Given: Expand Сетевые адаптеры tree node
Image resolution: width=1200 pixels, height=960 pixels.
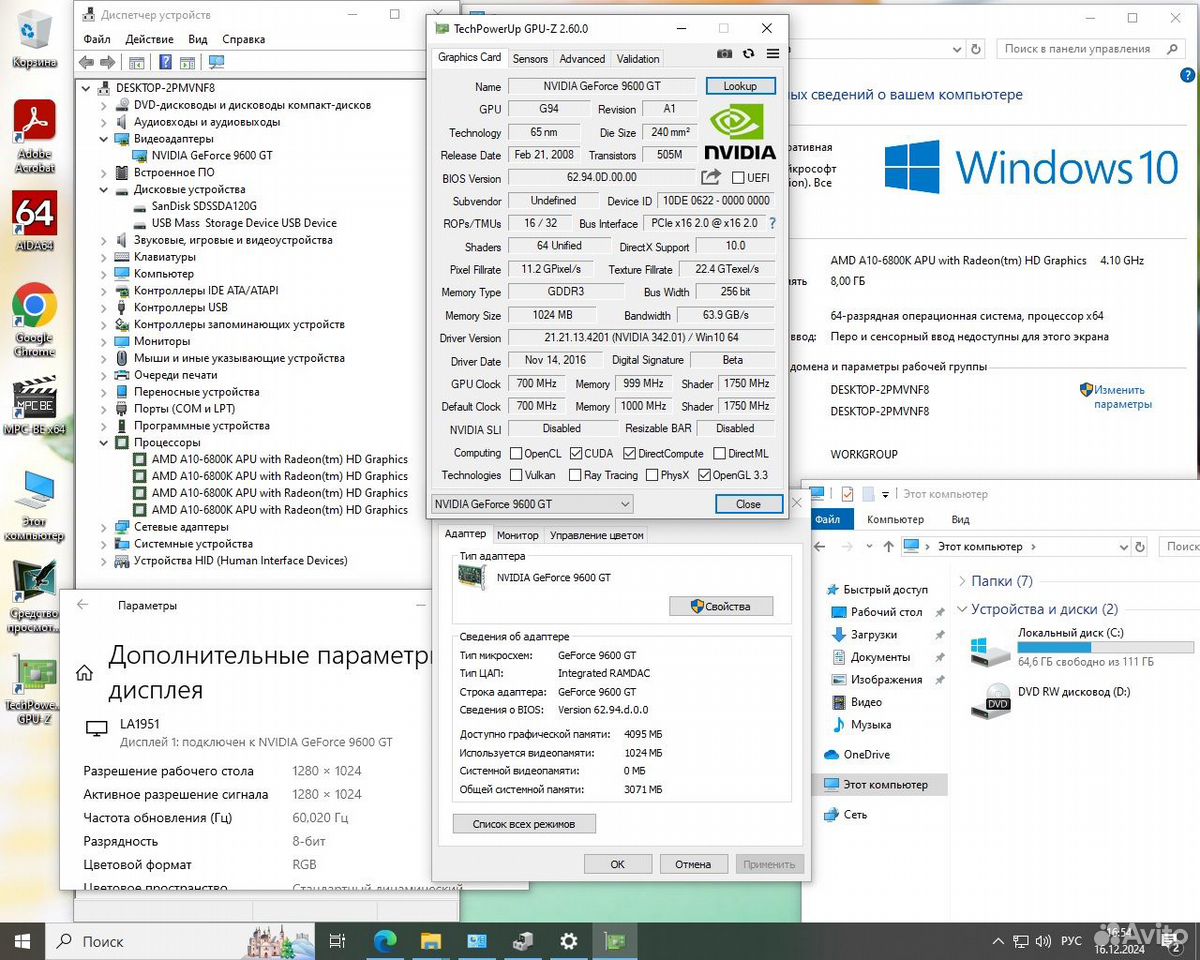Looking at the screenshot, I should [x=103, y=527].
